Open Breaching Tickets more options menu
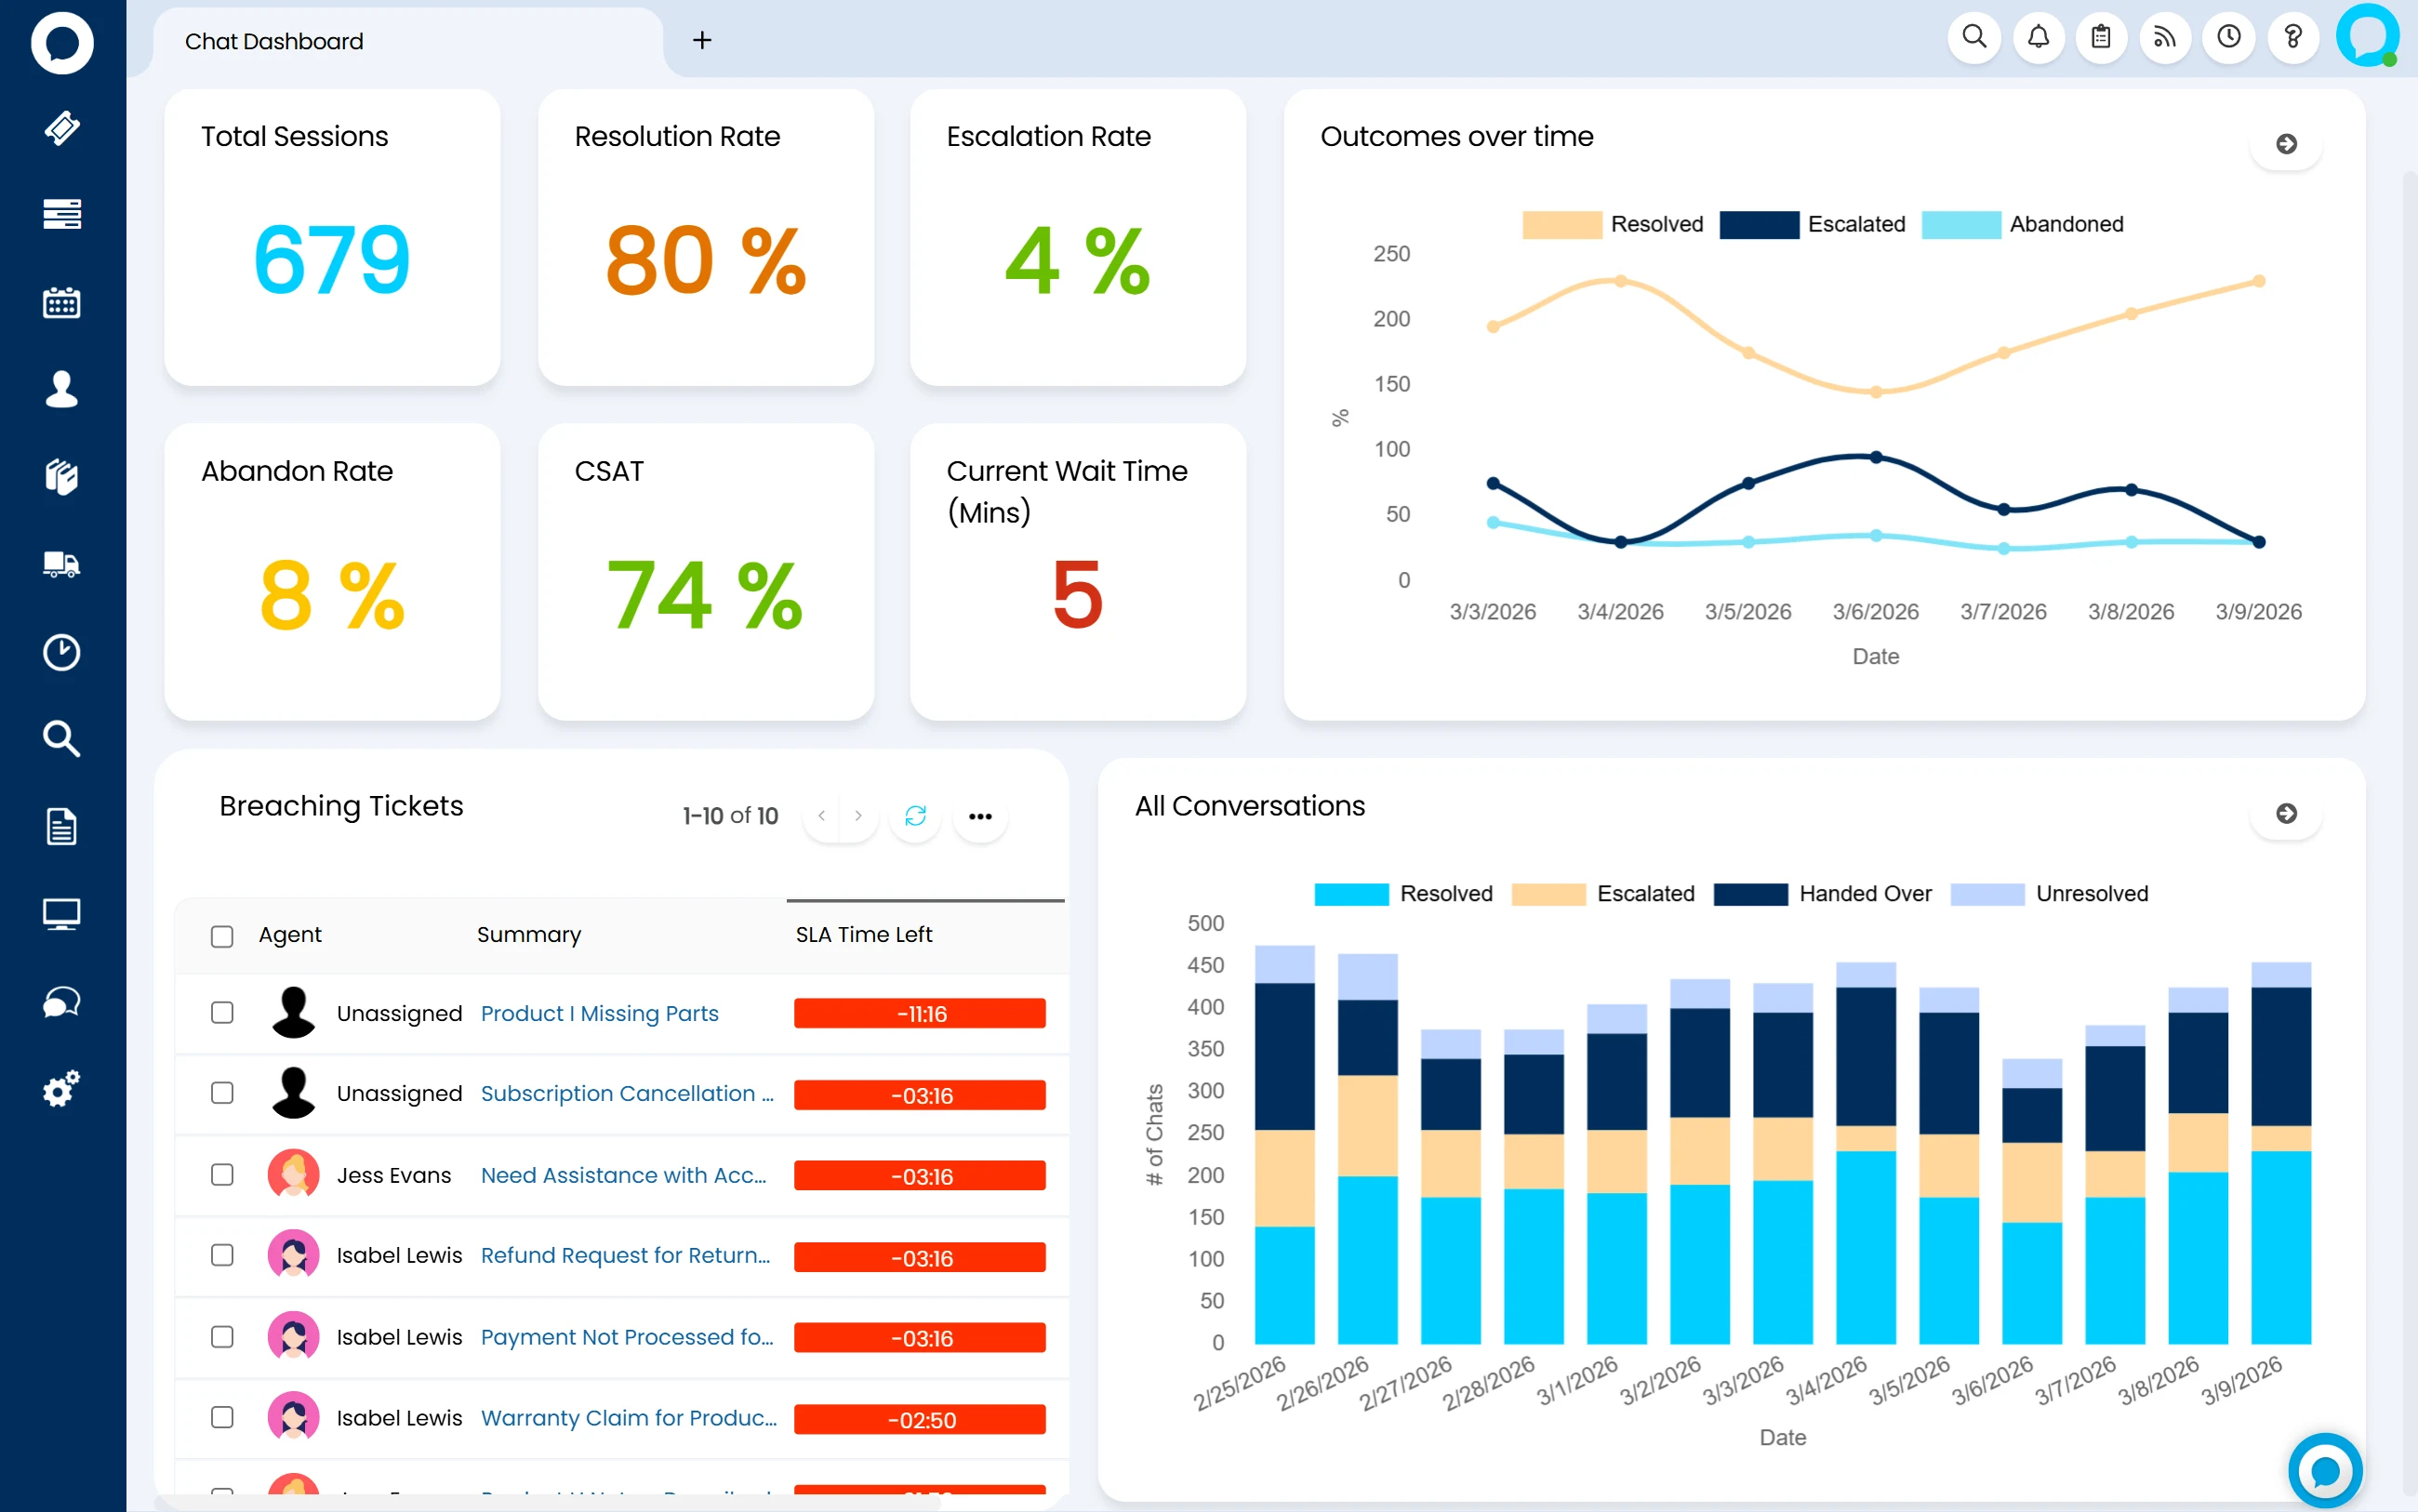Screen dimensions: 2418x1512 [x=980, y=816]
